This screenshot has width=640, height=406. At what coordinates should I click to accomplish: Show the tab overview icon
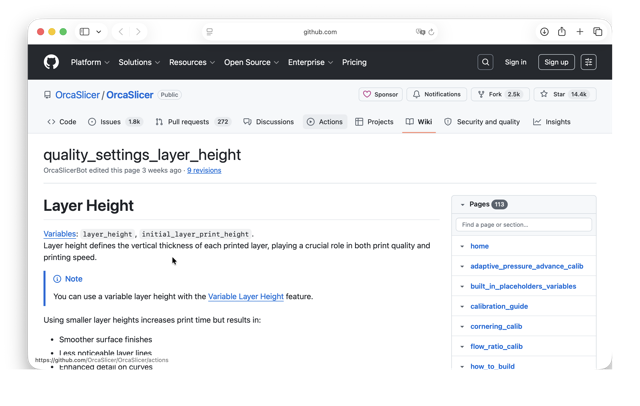598,31
